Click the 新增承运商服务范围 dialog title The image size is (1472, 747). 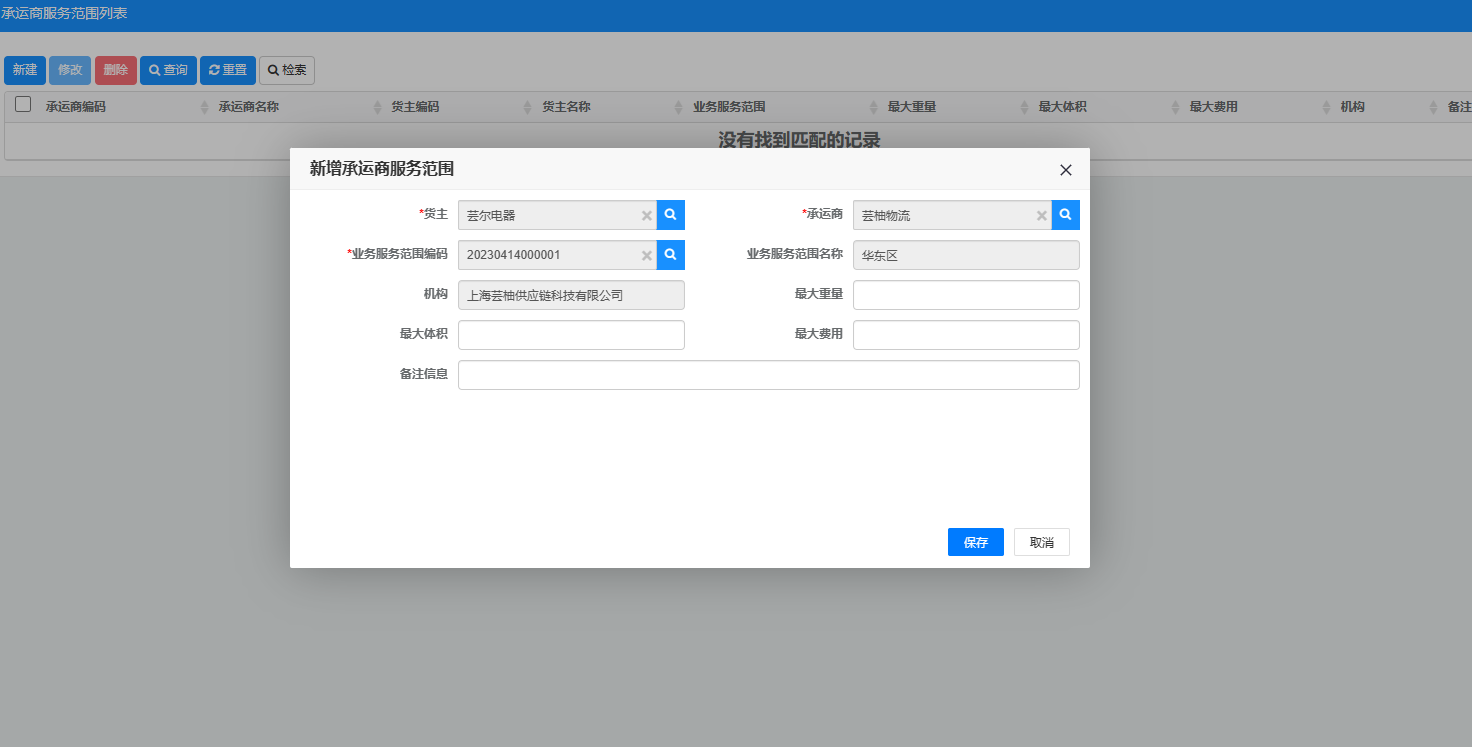point(382,169)
